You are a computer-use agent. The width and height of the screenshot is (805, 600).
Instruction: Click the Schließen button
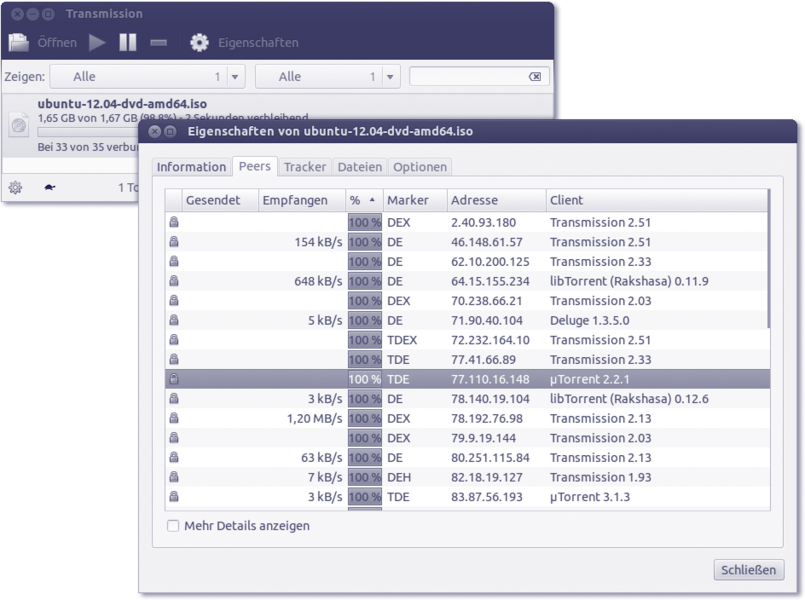pos(748,570)
